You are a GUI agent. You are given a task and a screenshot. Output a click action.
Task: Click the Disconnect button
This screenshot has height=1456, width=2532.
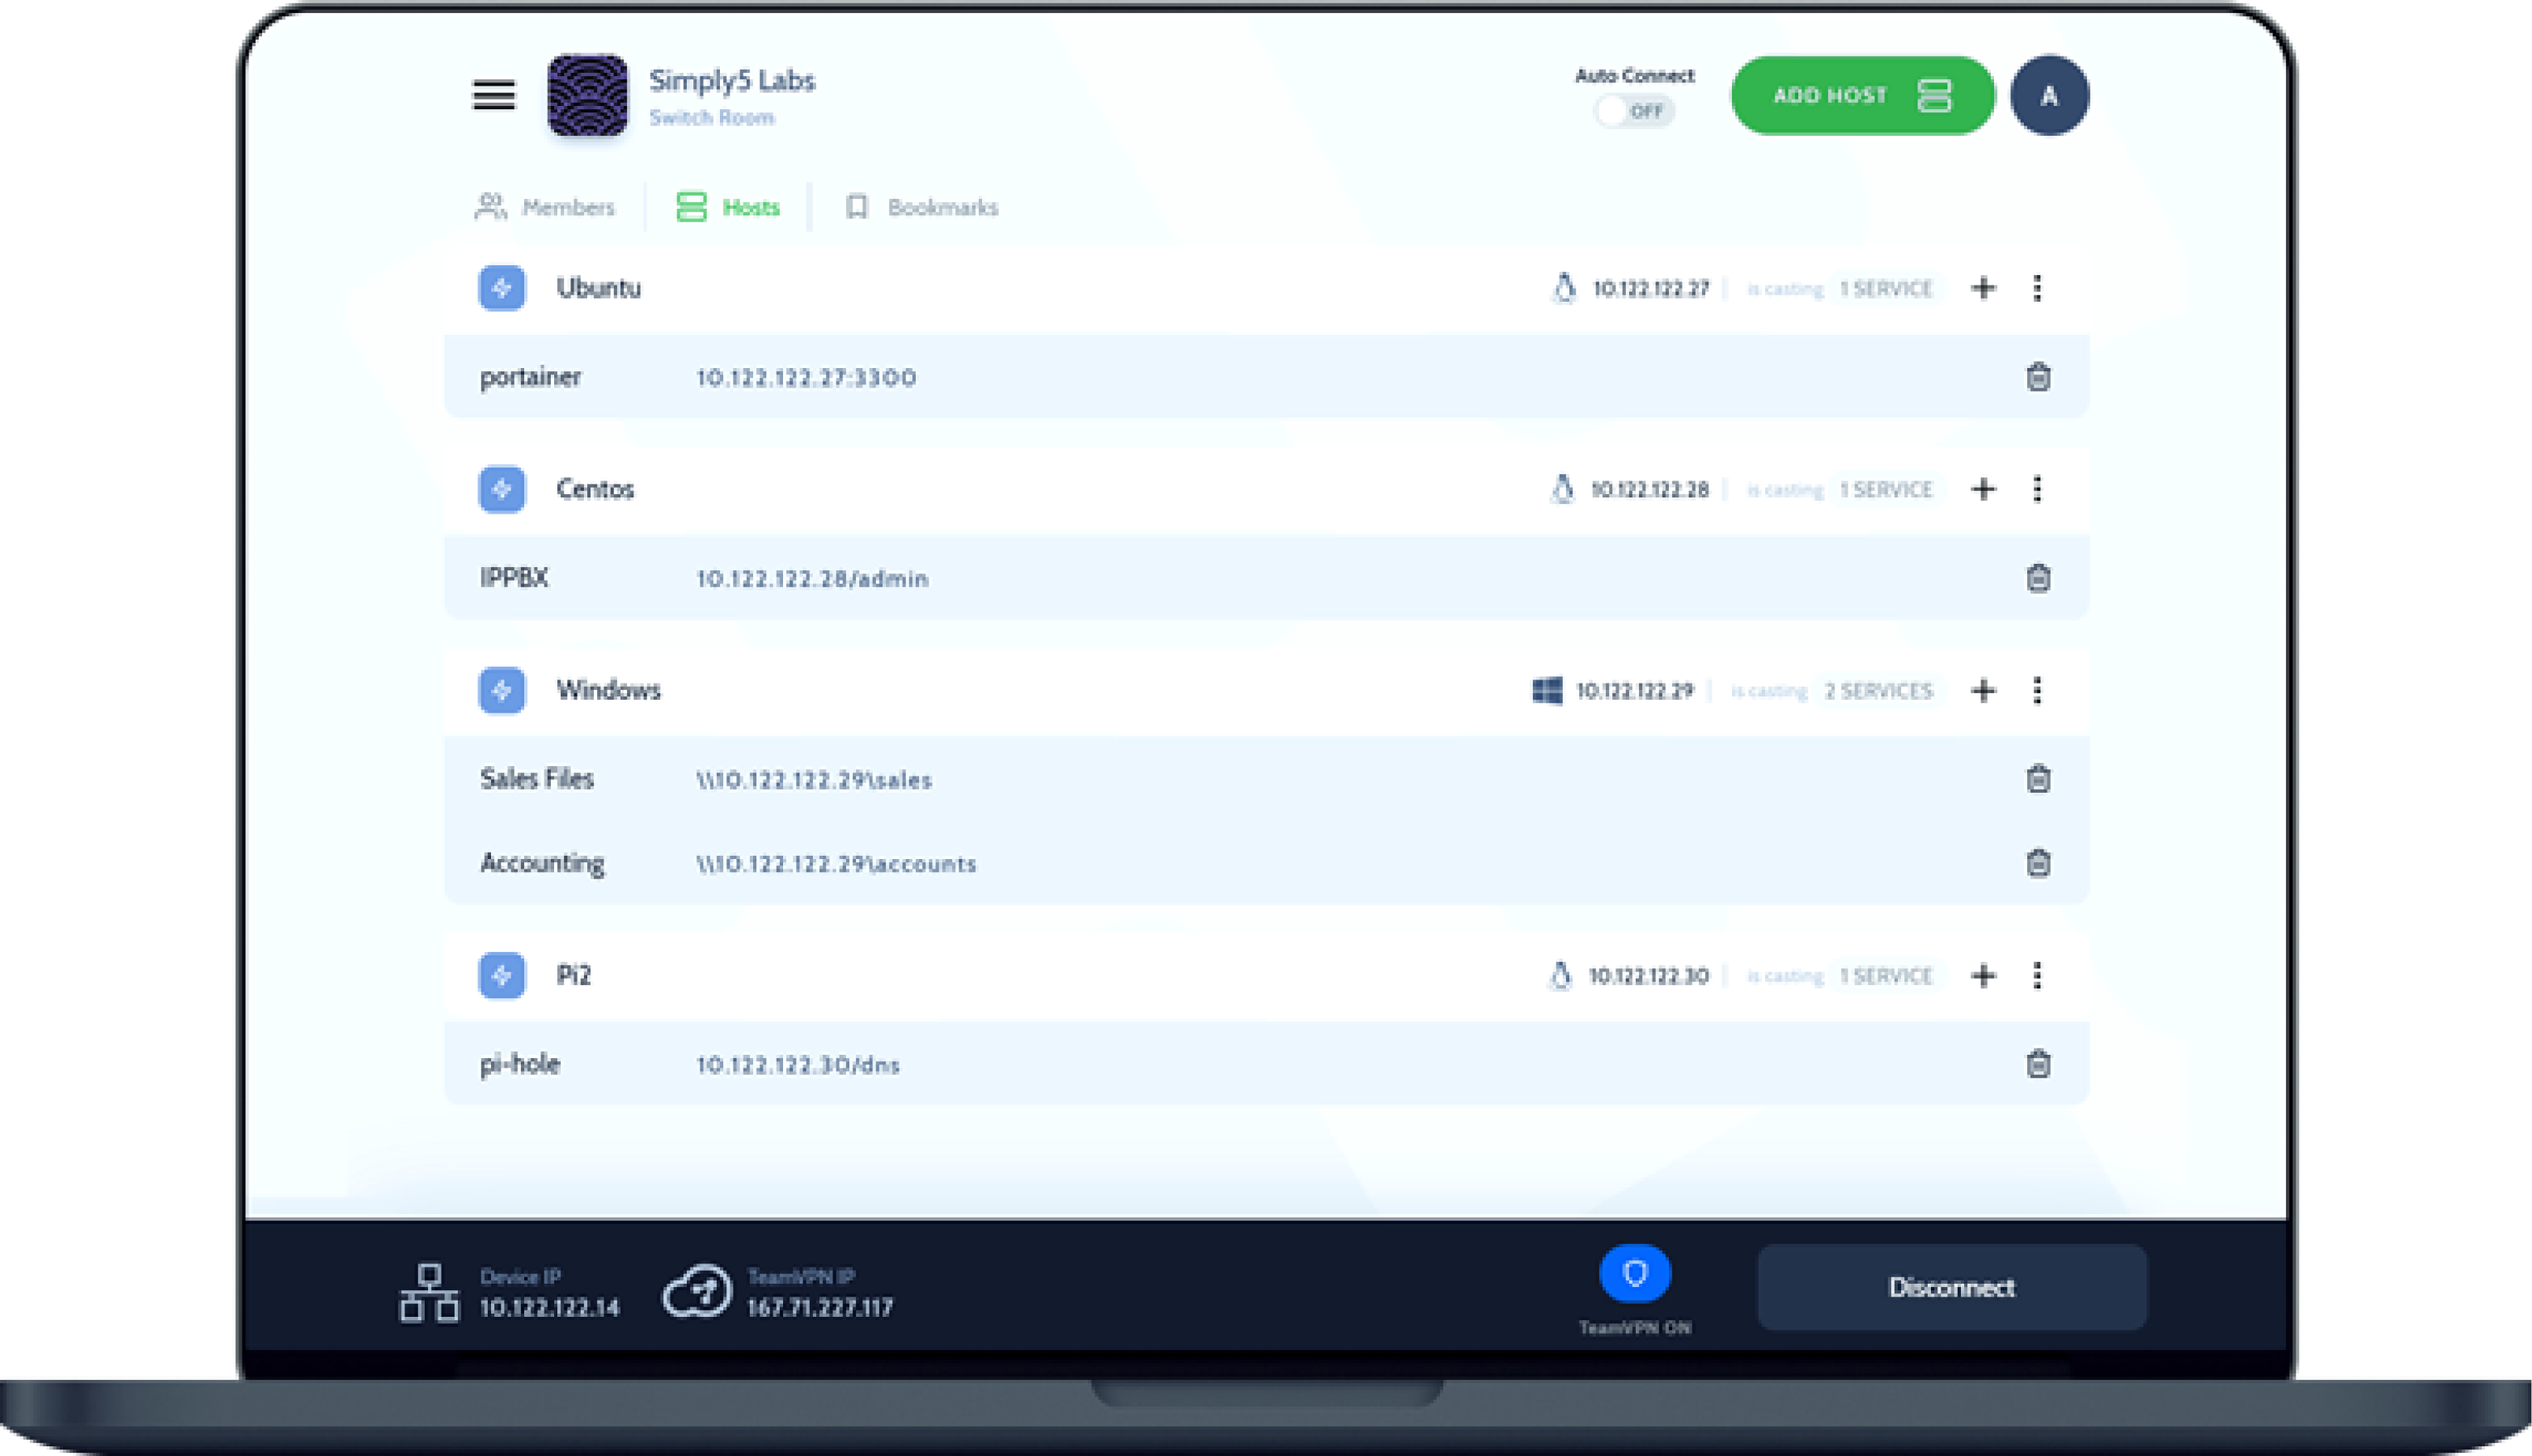point(1952,1288)
